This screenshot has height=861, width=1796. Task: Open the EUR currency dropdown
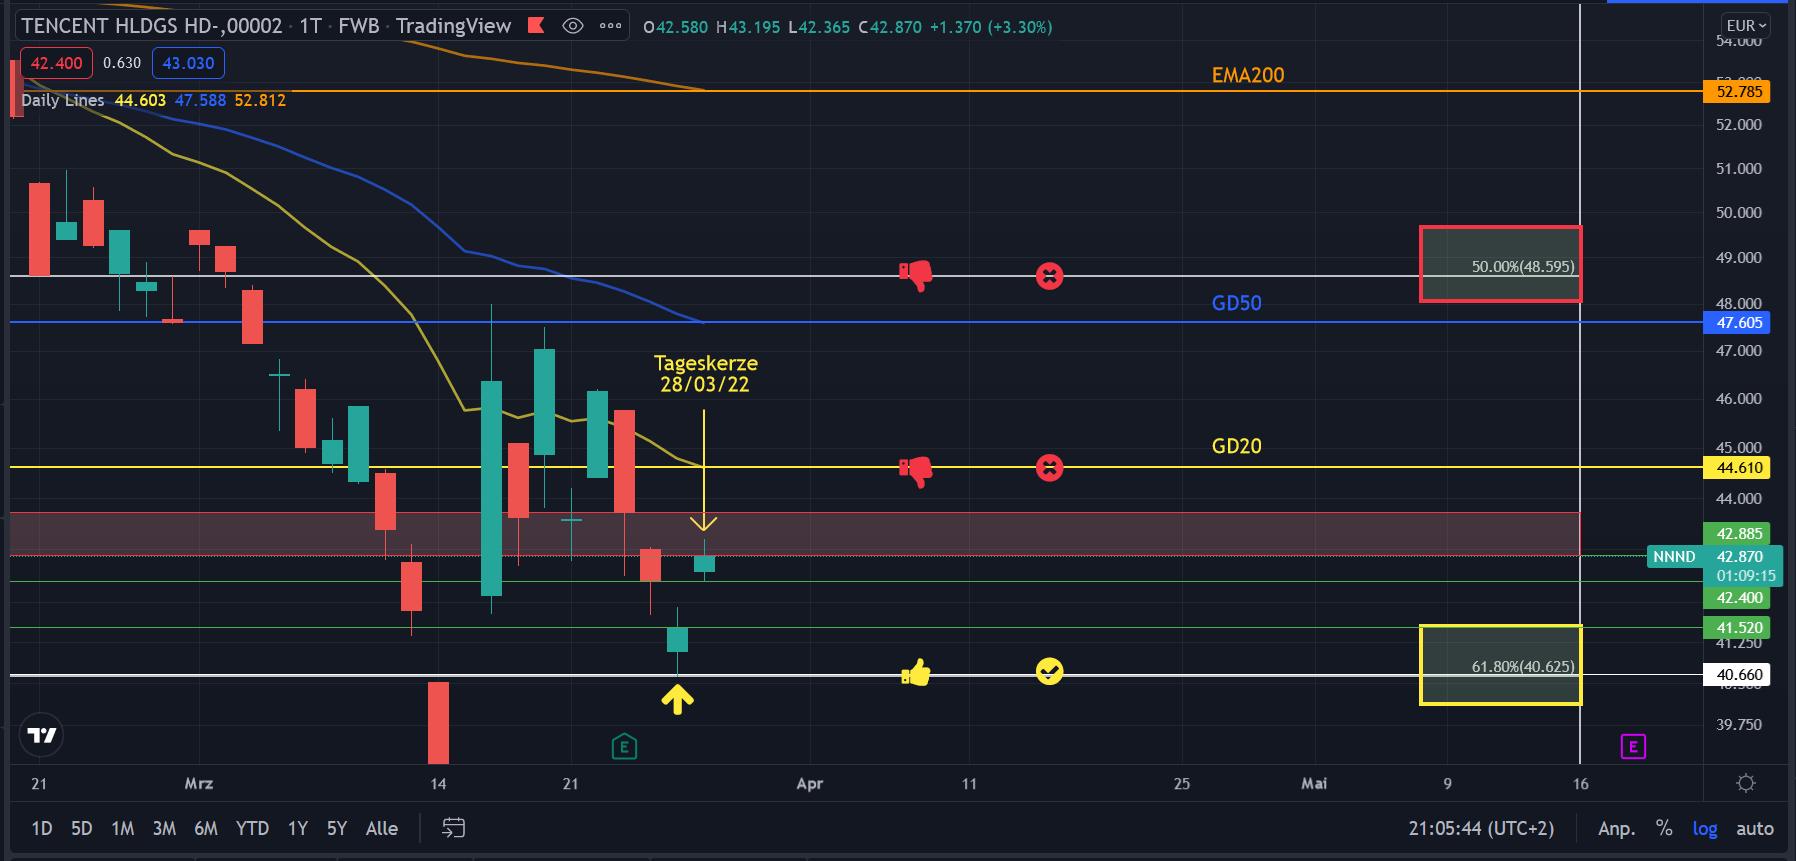1746,26
